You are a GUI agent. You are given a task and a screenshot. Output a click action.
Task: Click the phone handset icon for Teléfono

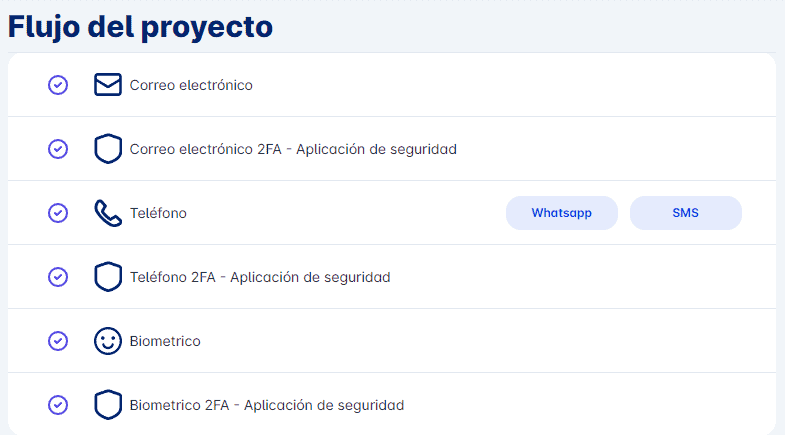click(108, 213)
